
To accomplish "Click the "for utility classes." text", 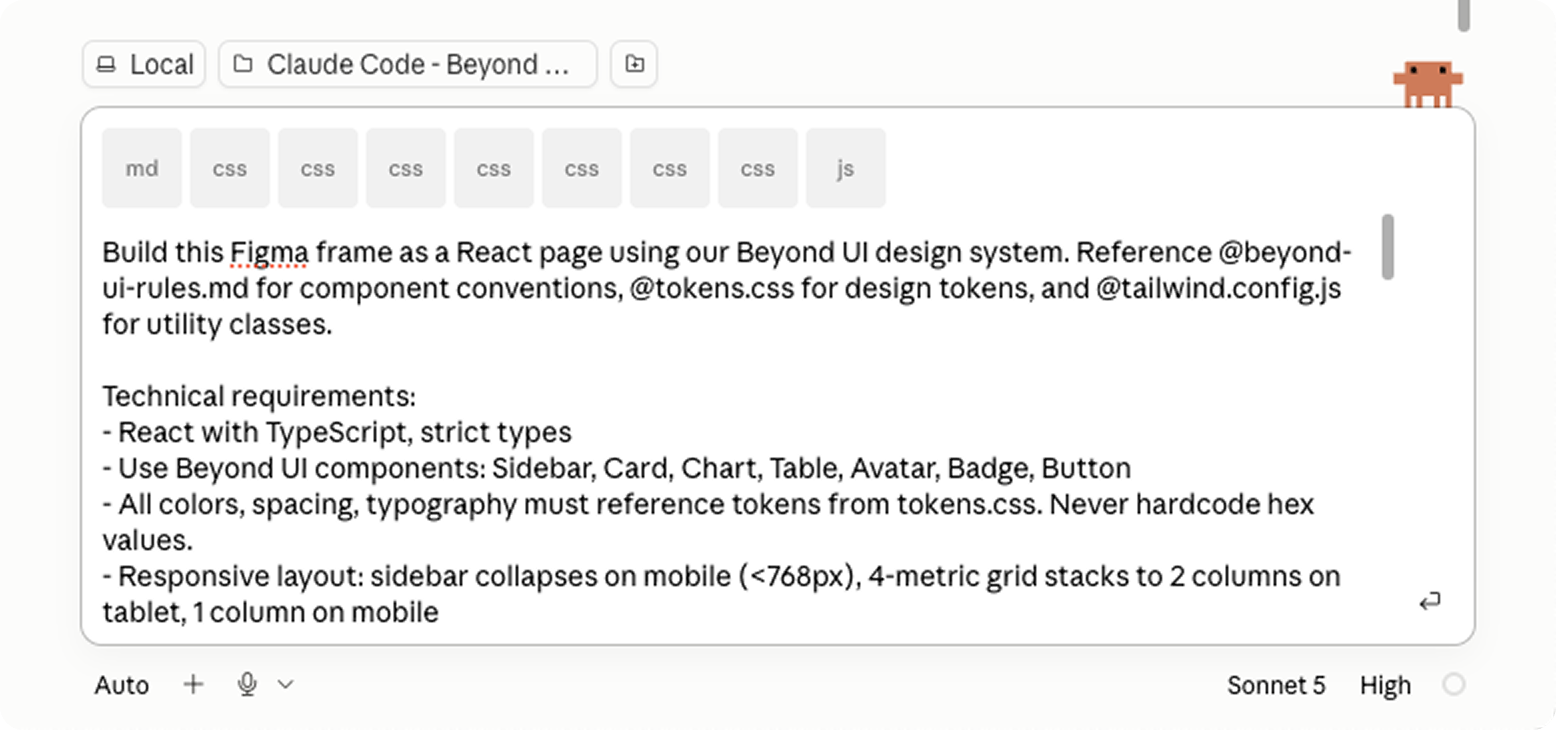I will click(217, 325).
